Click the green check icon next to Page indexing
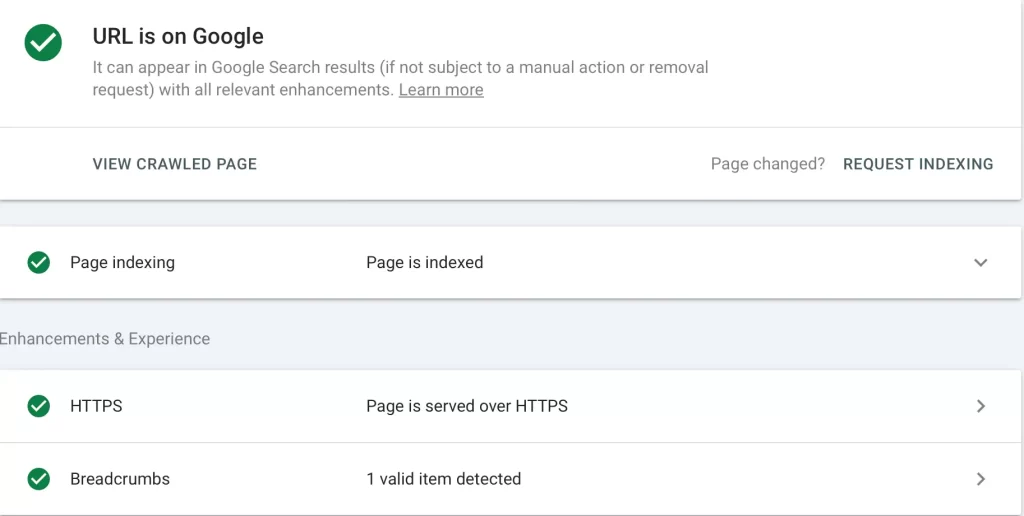The image size is (1024, 516). (39, 263)
